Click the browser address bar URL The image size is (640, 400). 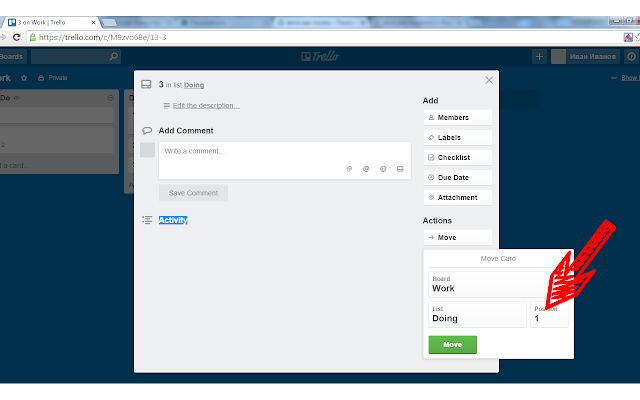coord(103,37)
